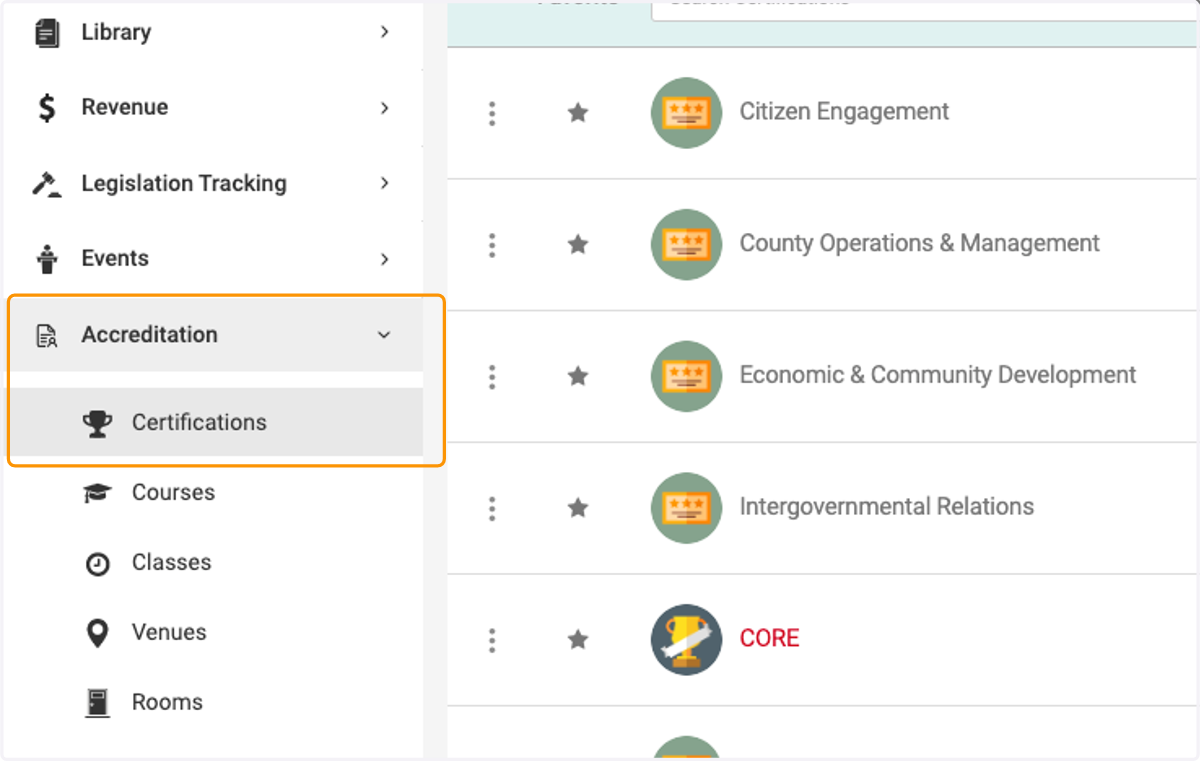Open County Operations & Management certification

[x=919, y=243]
